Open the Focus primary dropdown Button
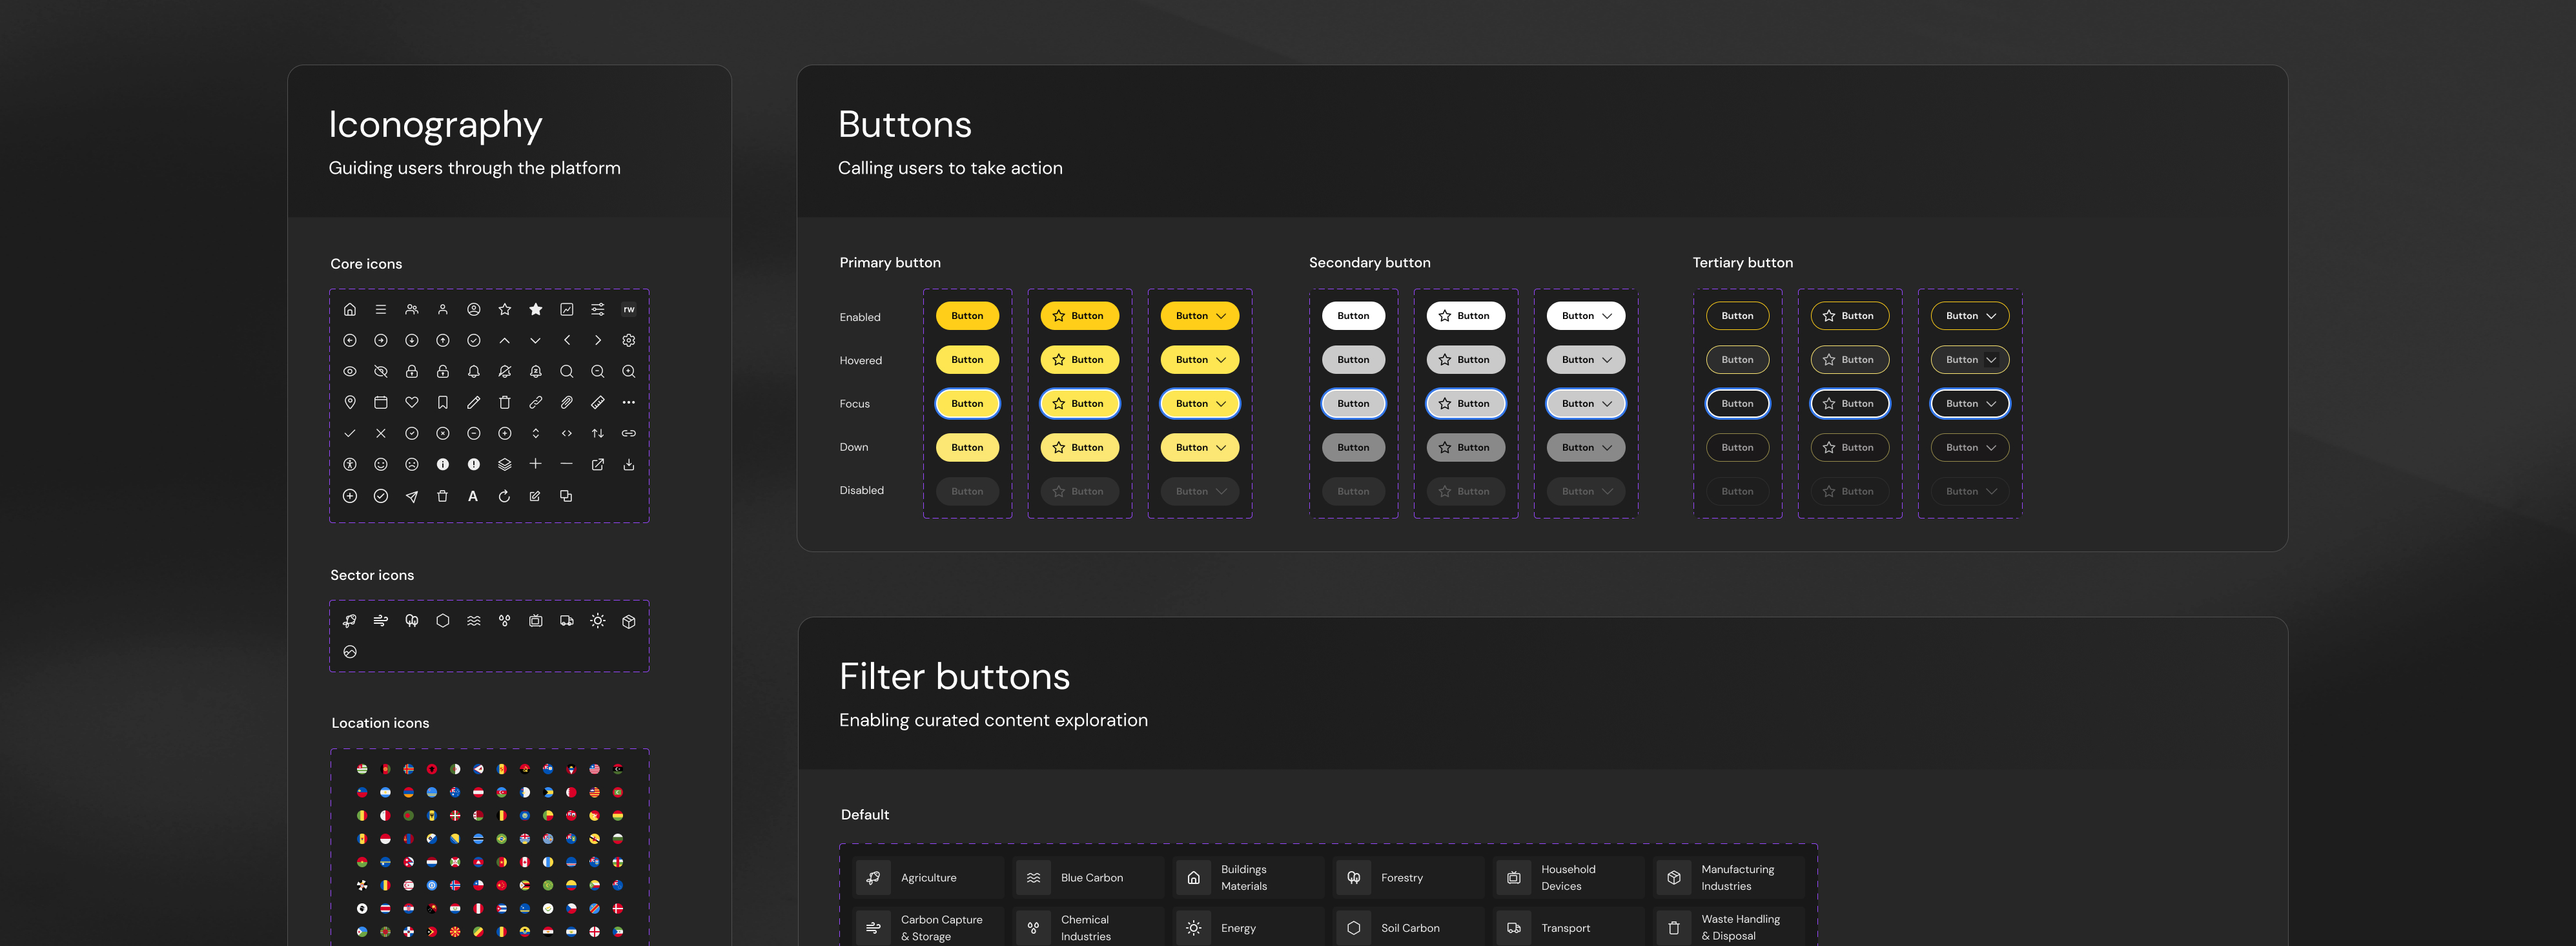This screenshot has height=946, width=2576. (1200, 404)
